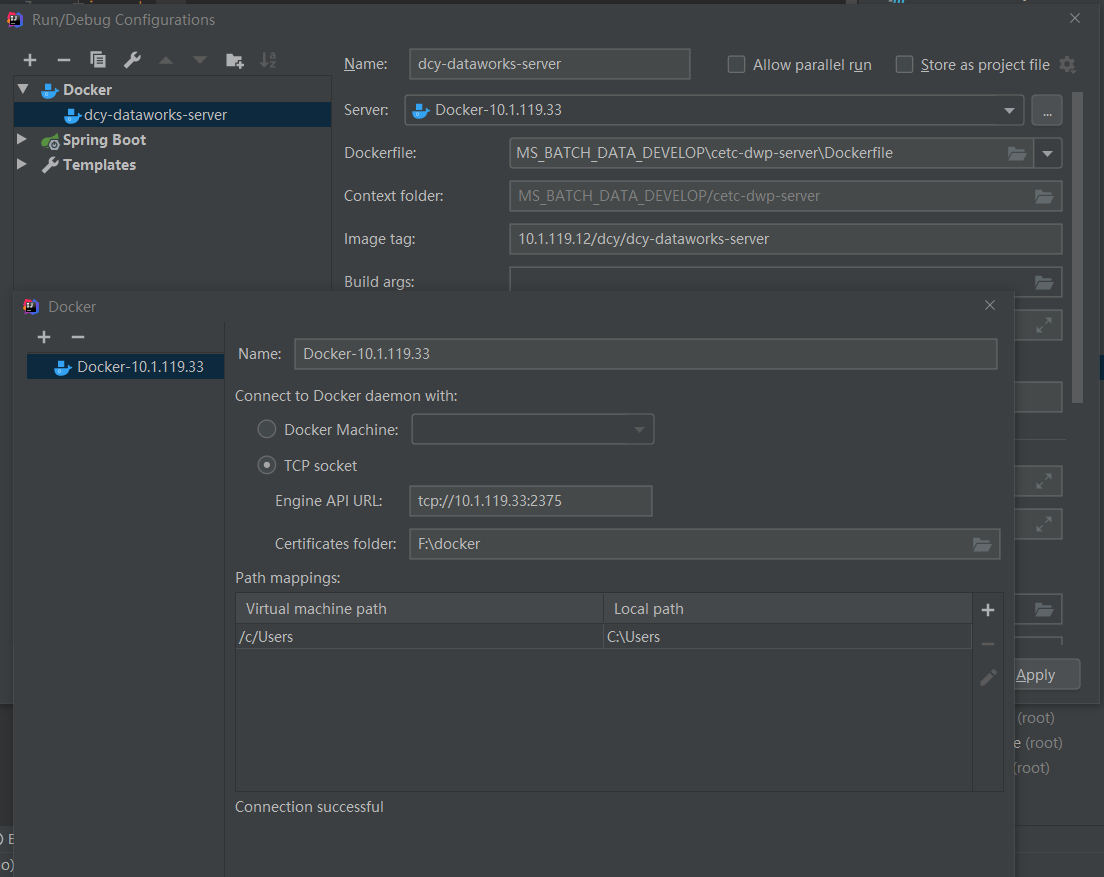Add new configuration with plus icon

30,61
